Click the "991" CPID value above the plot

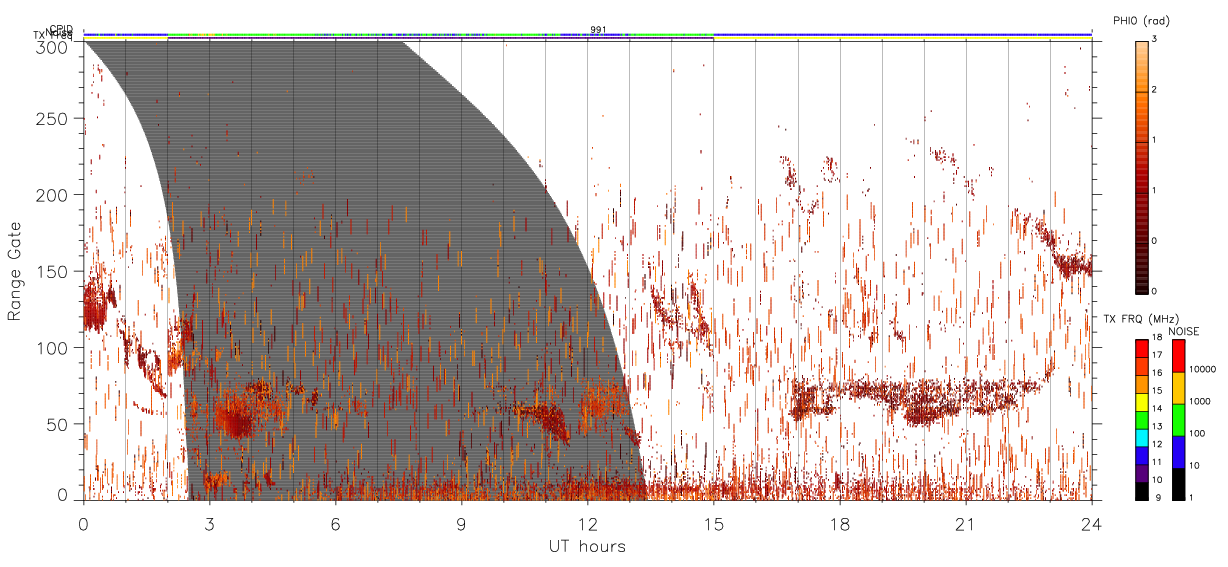(x=598, y=30)
